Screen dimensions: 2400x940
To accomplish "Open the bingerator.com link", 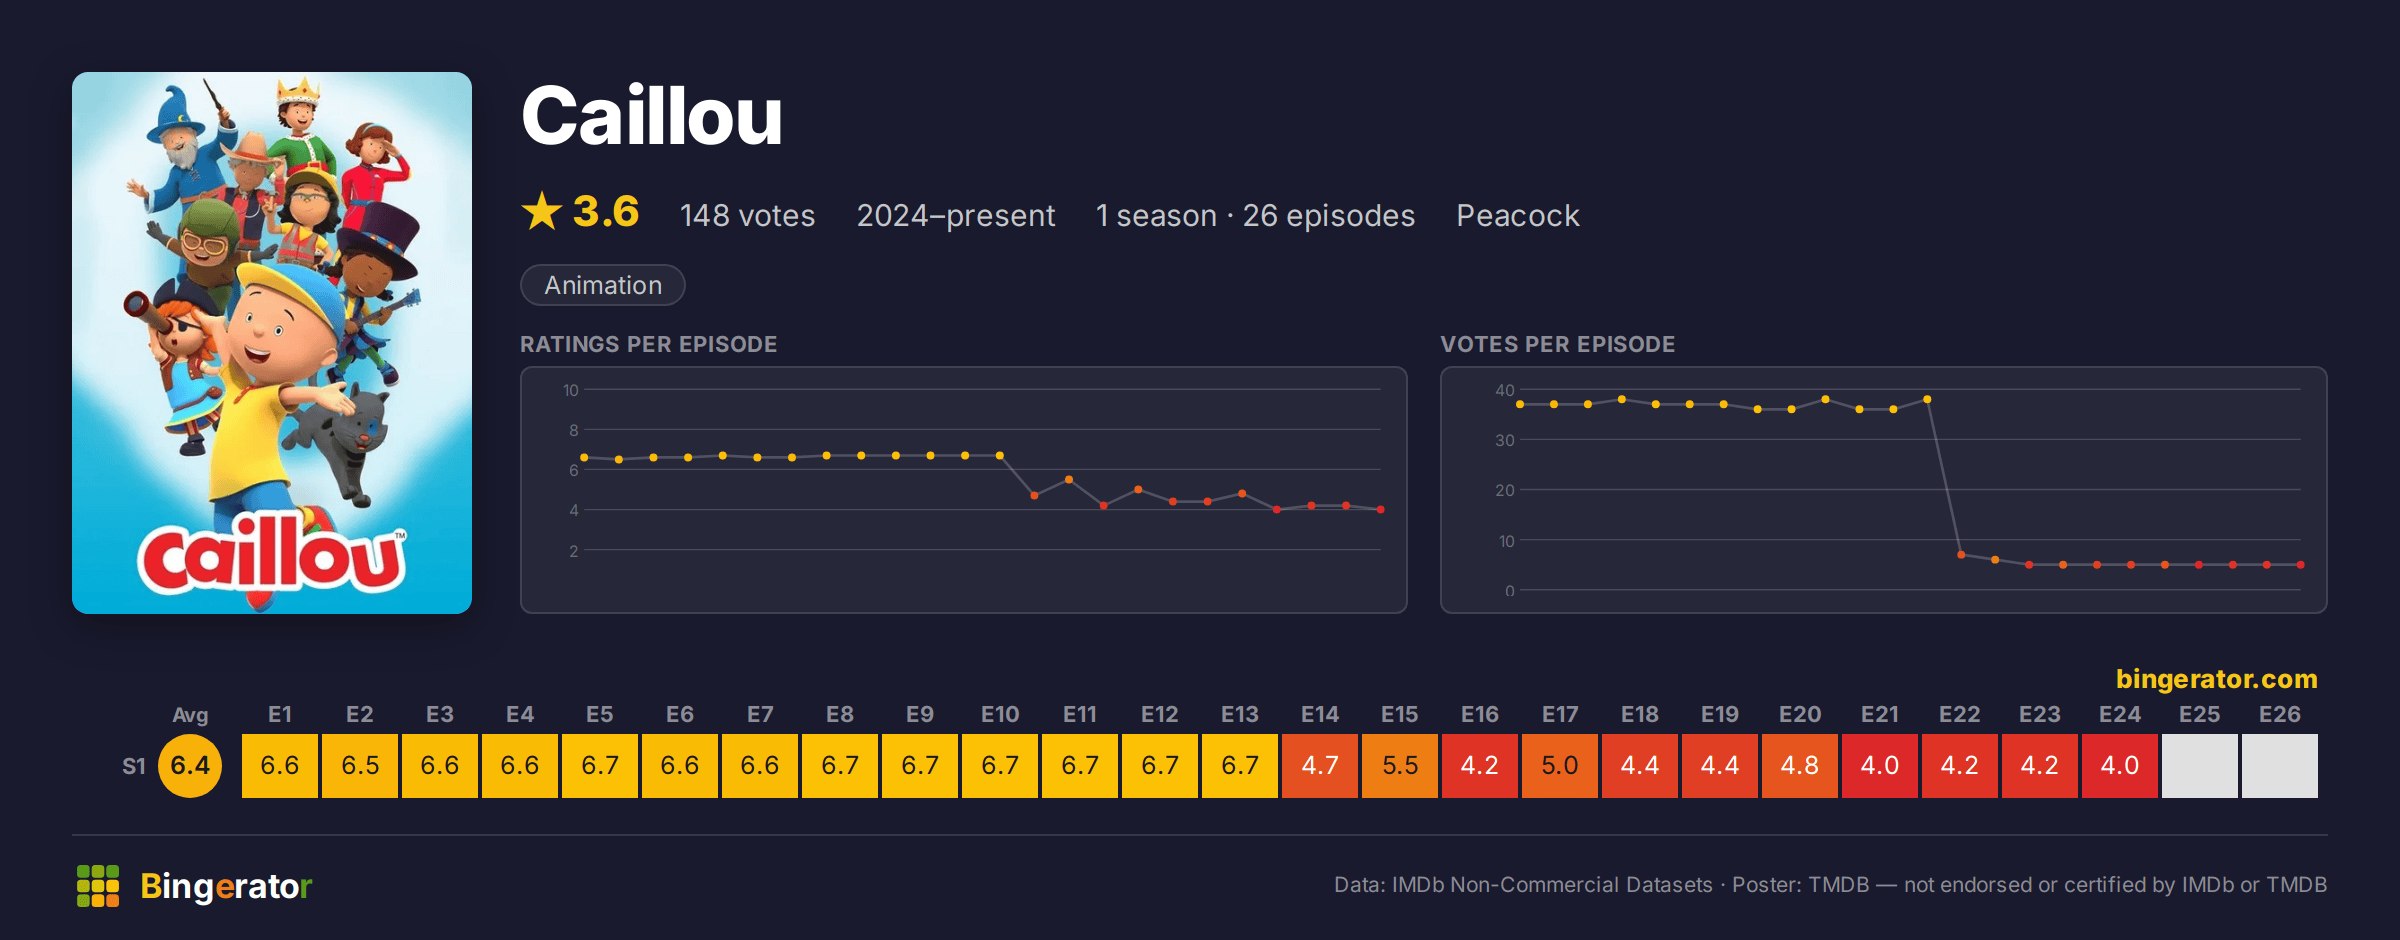I will [2216, 679].
